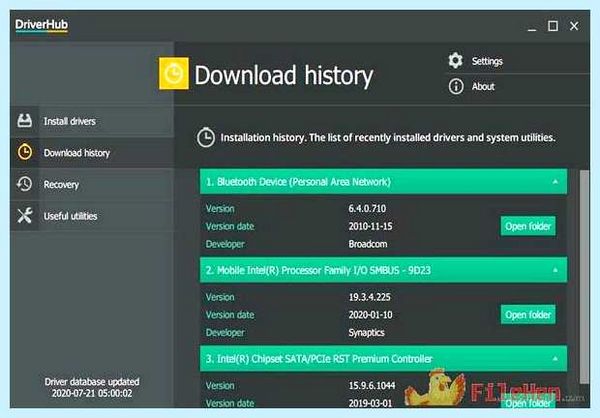600x418 pixels.
Task: Collapse the Intel Chipset SATA/PCIe entry arrow
Action: 555,359
